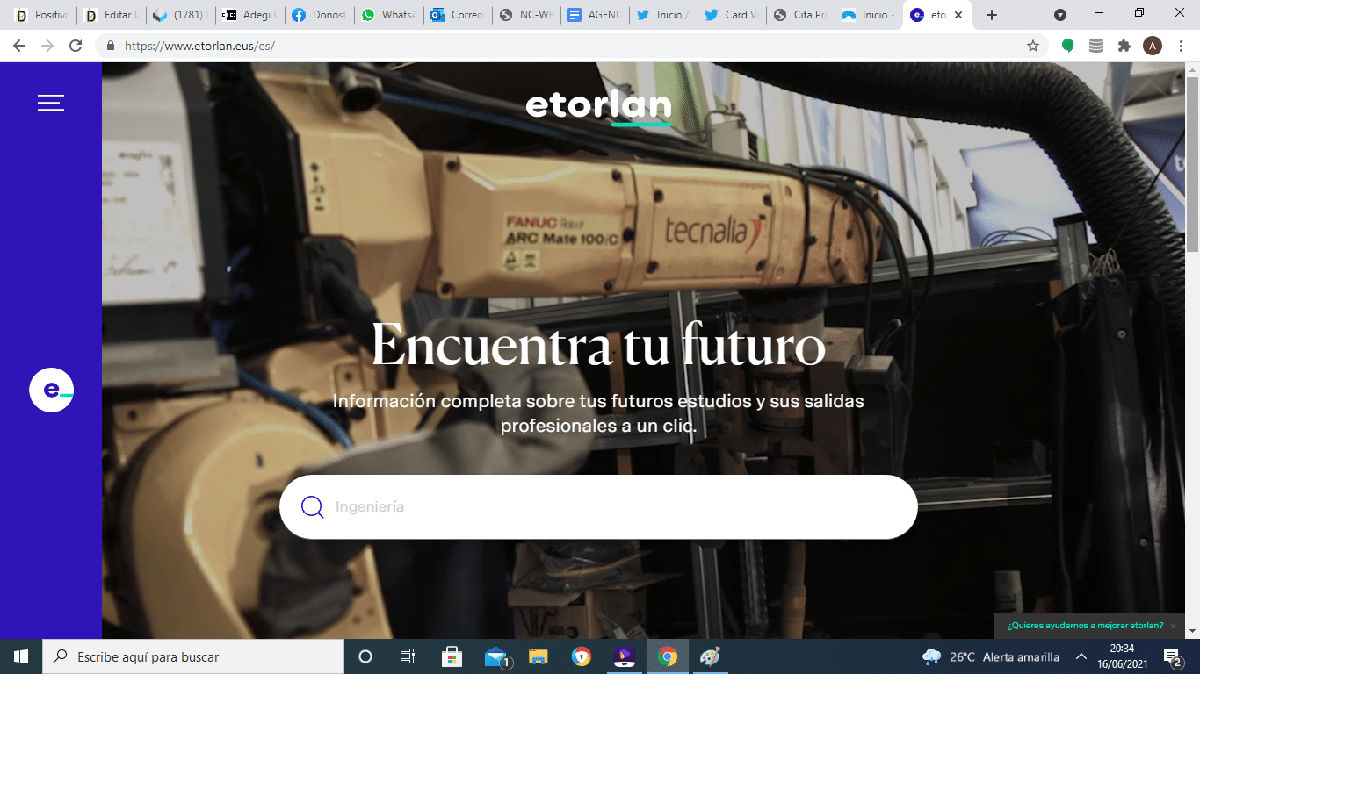Click the etorlan logo at the top
This screenshot has width=1366, height=800.
click(x=598, y=107)
